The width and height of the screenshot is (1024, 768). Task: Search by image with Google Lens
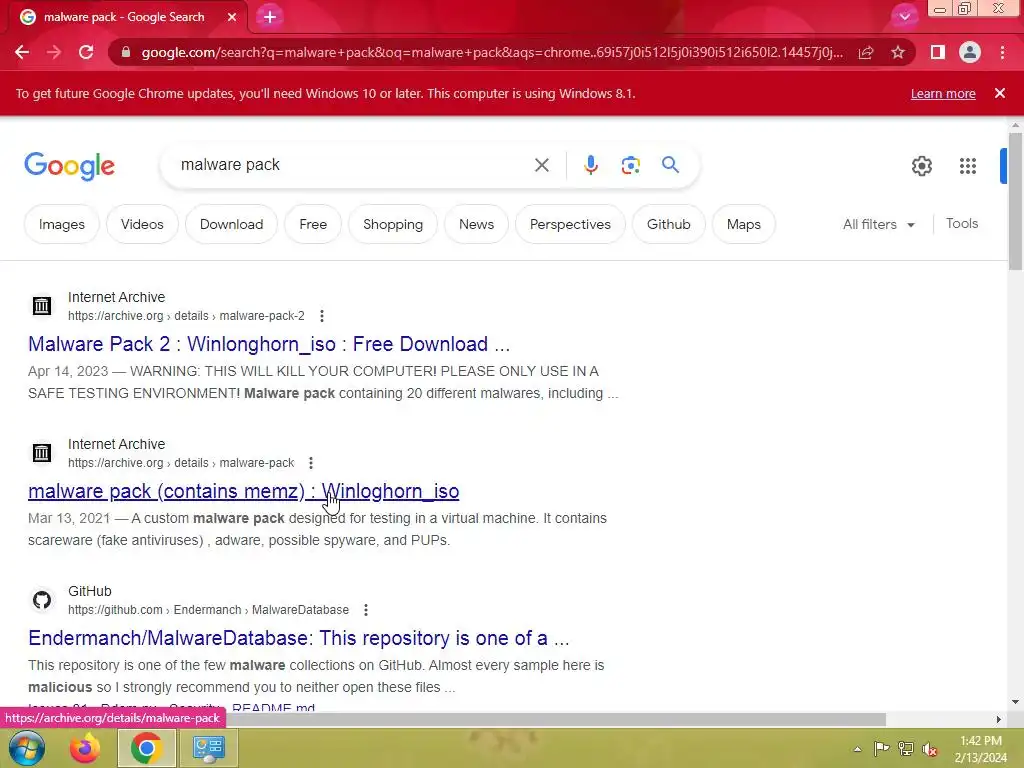pyautogui.click(x=630, y=165)
